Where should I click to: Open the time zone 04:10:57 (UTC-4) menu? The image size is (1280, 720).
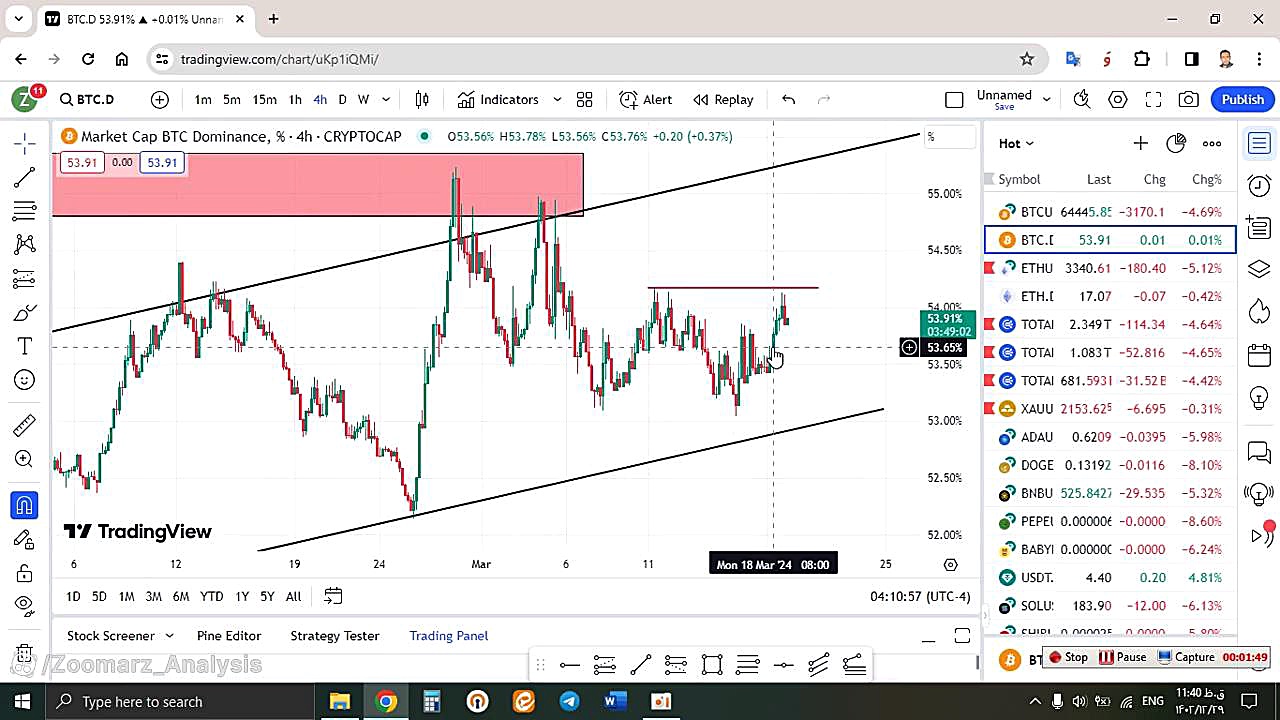(920, 596)
